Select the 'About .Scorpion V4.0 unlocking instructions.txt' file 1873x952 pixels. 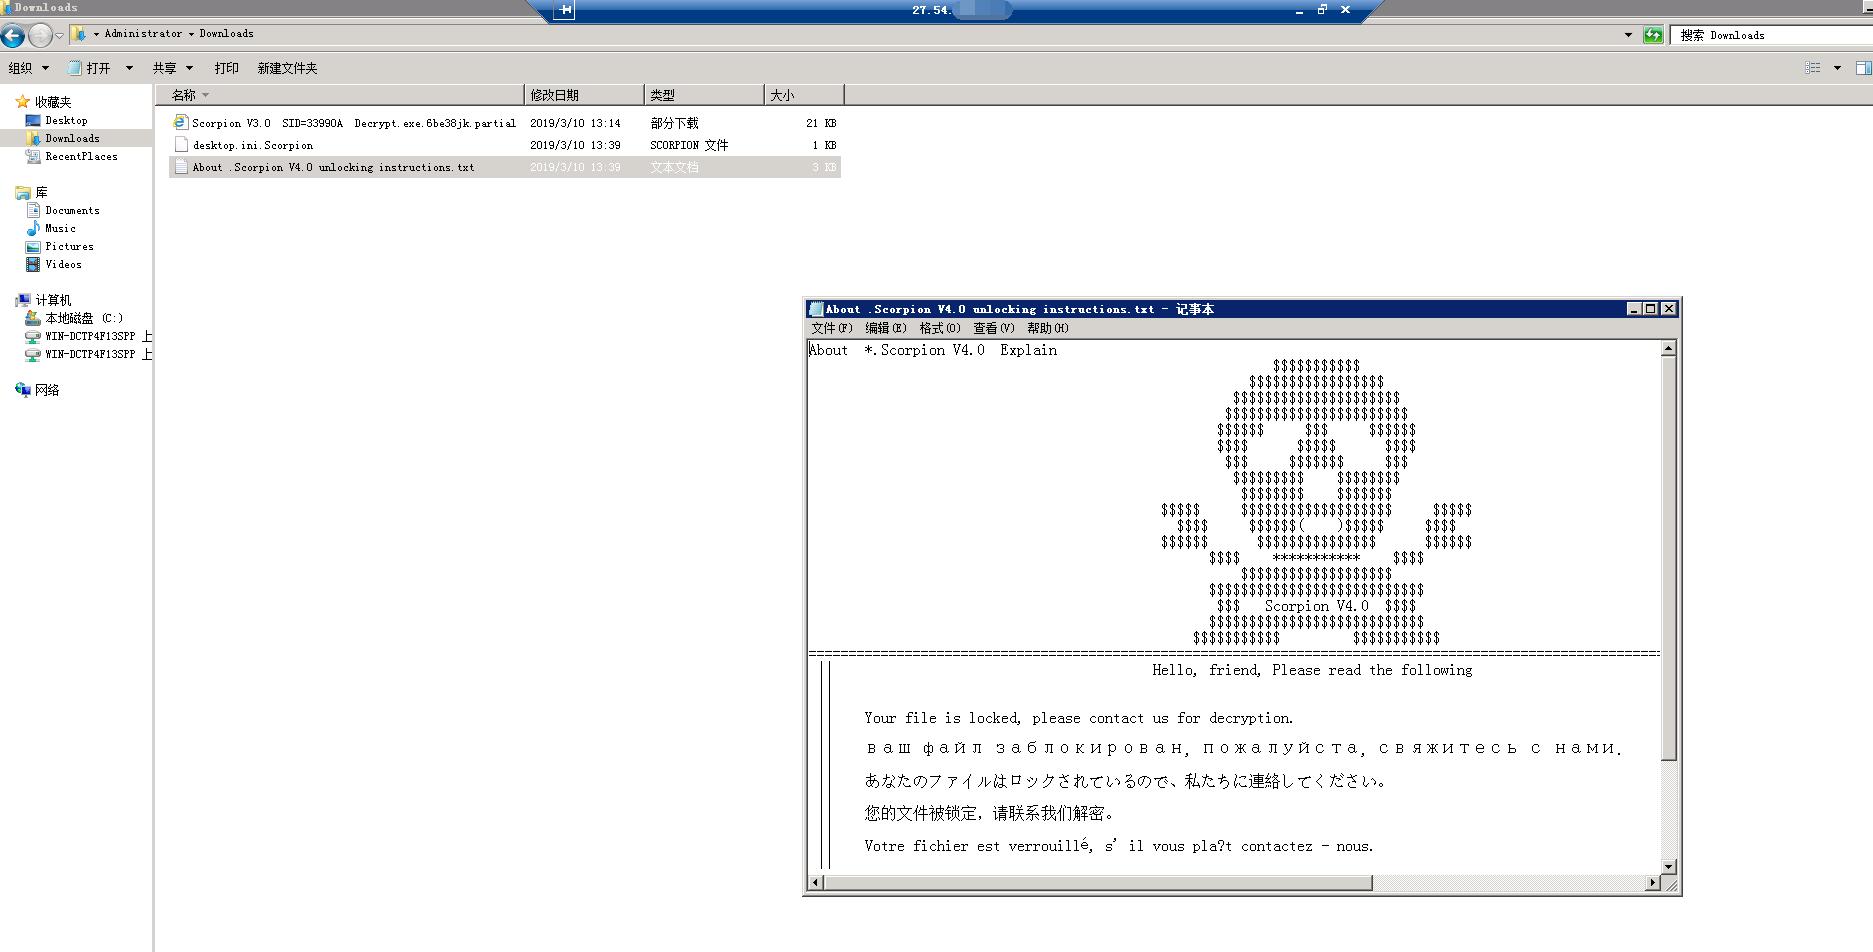[x=505, y=167]
